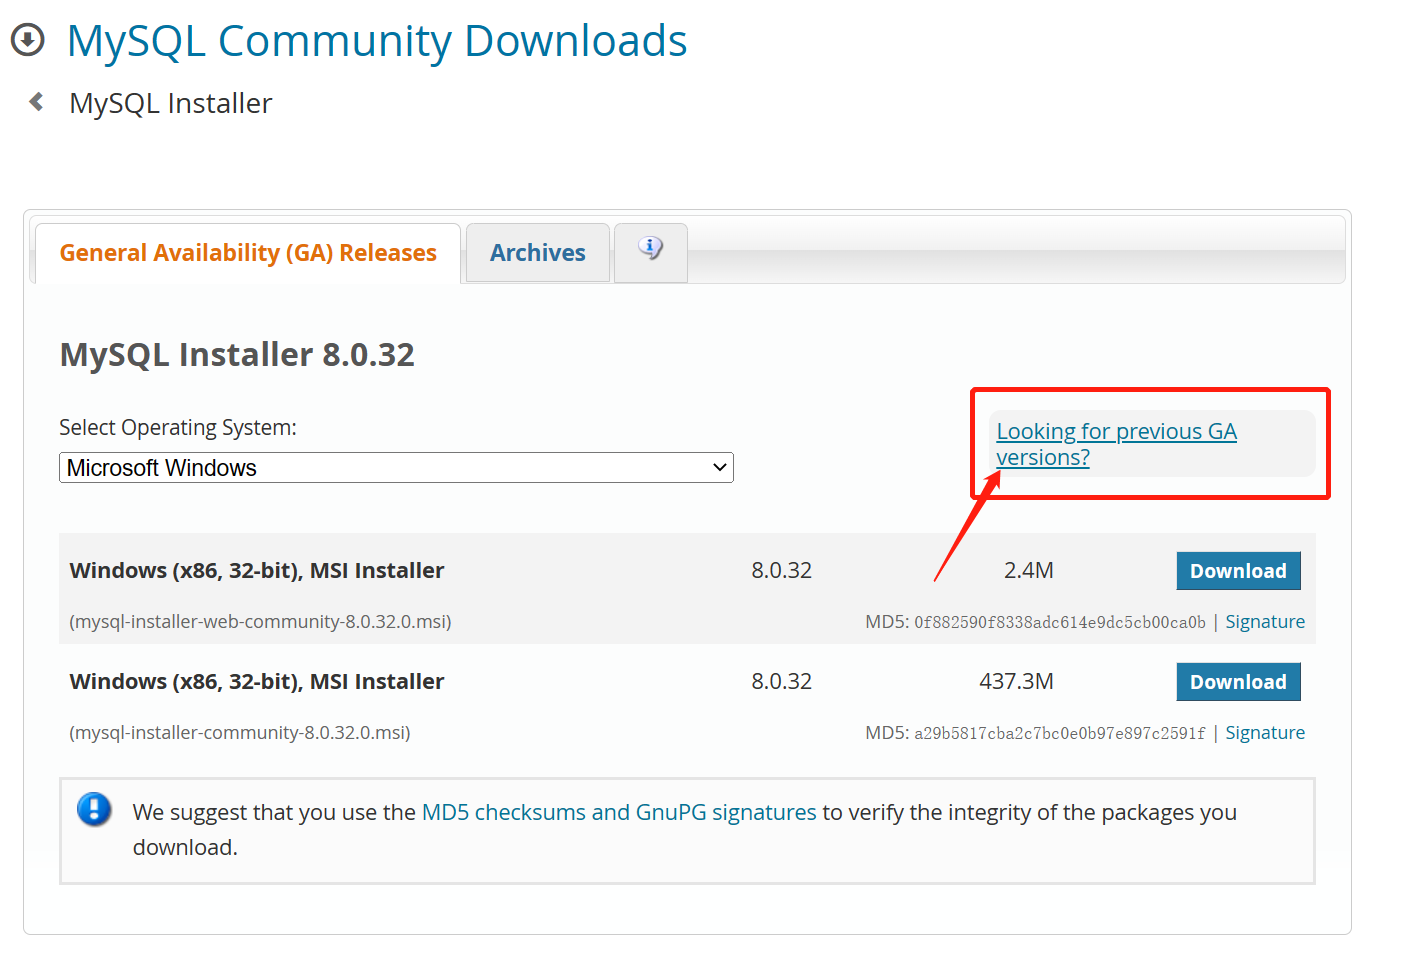Select the General Availability (GA) Releases tab
Viewport: 1403px width, 961px height.
[x=248, y=252]
